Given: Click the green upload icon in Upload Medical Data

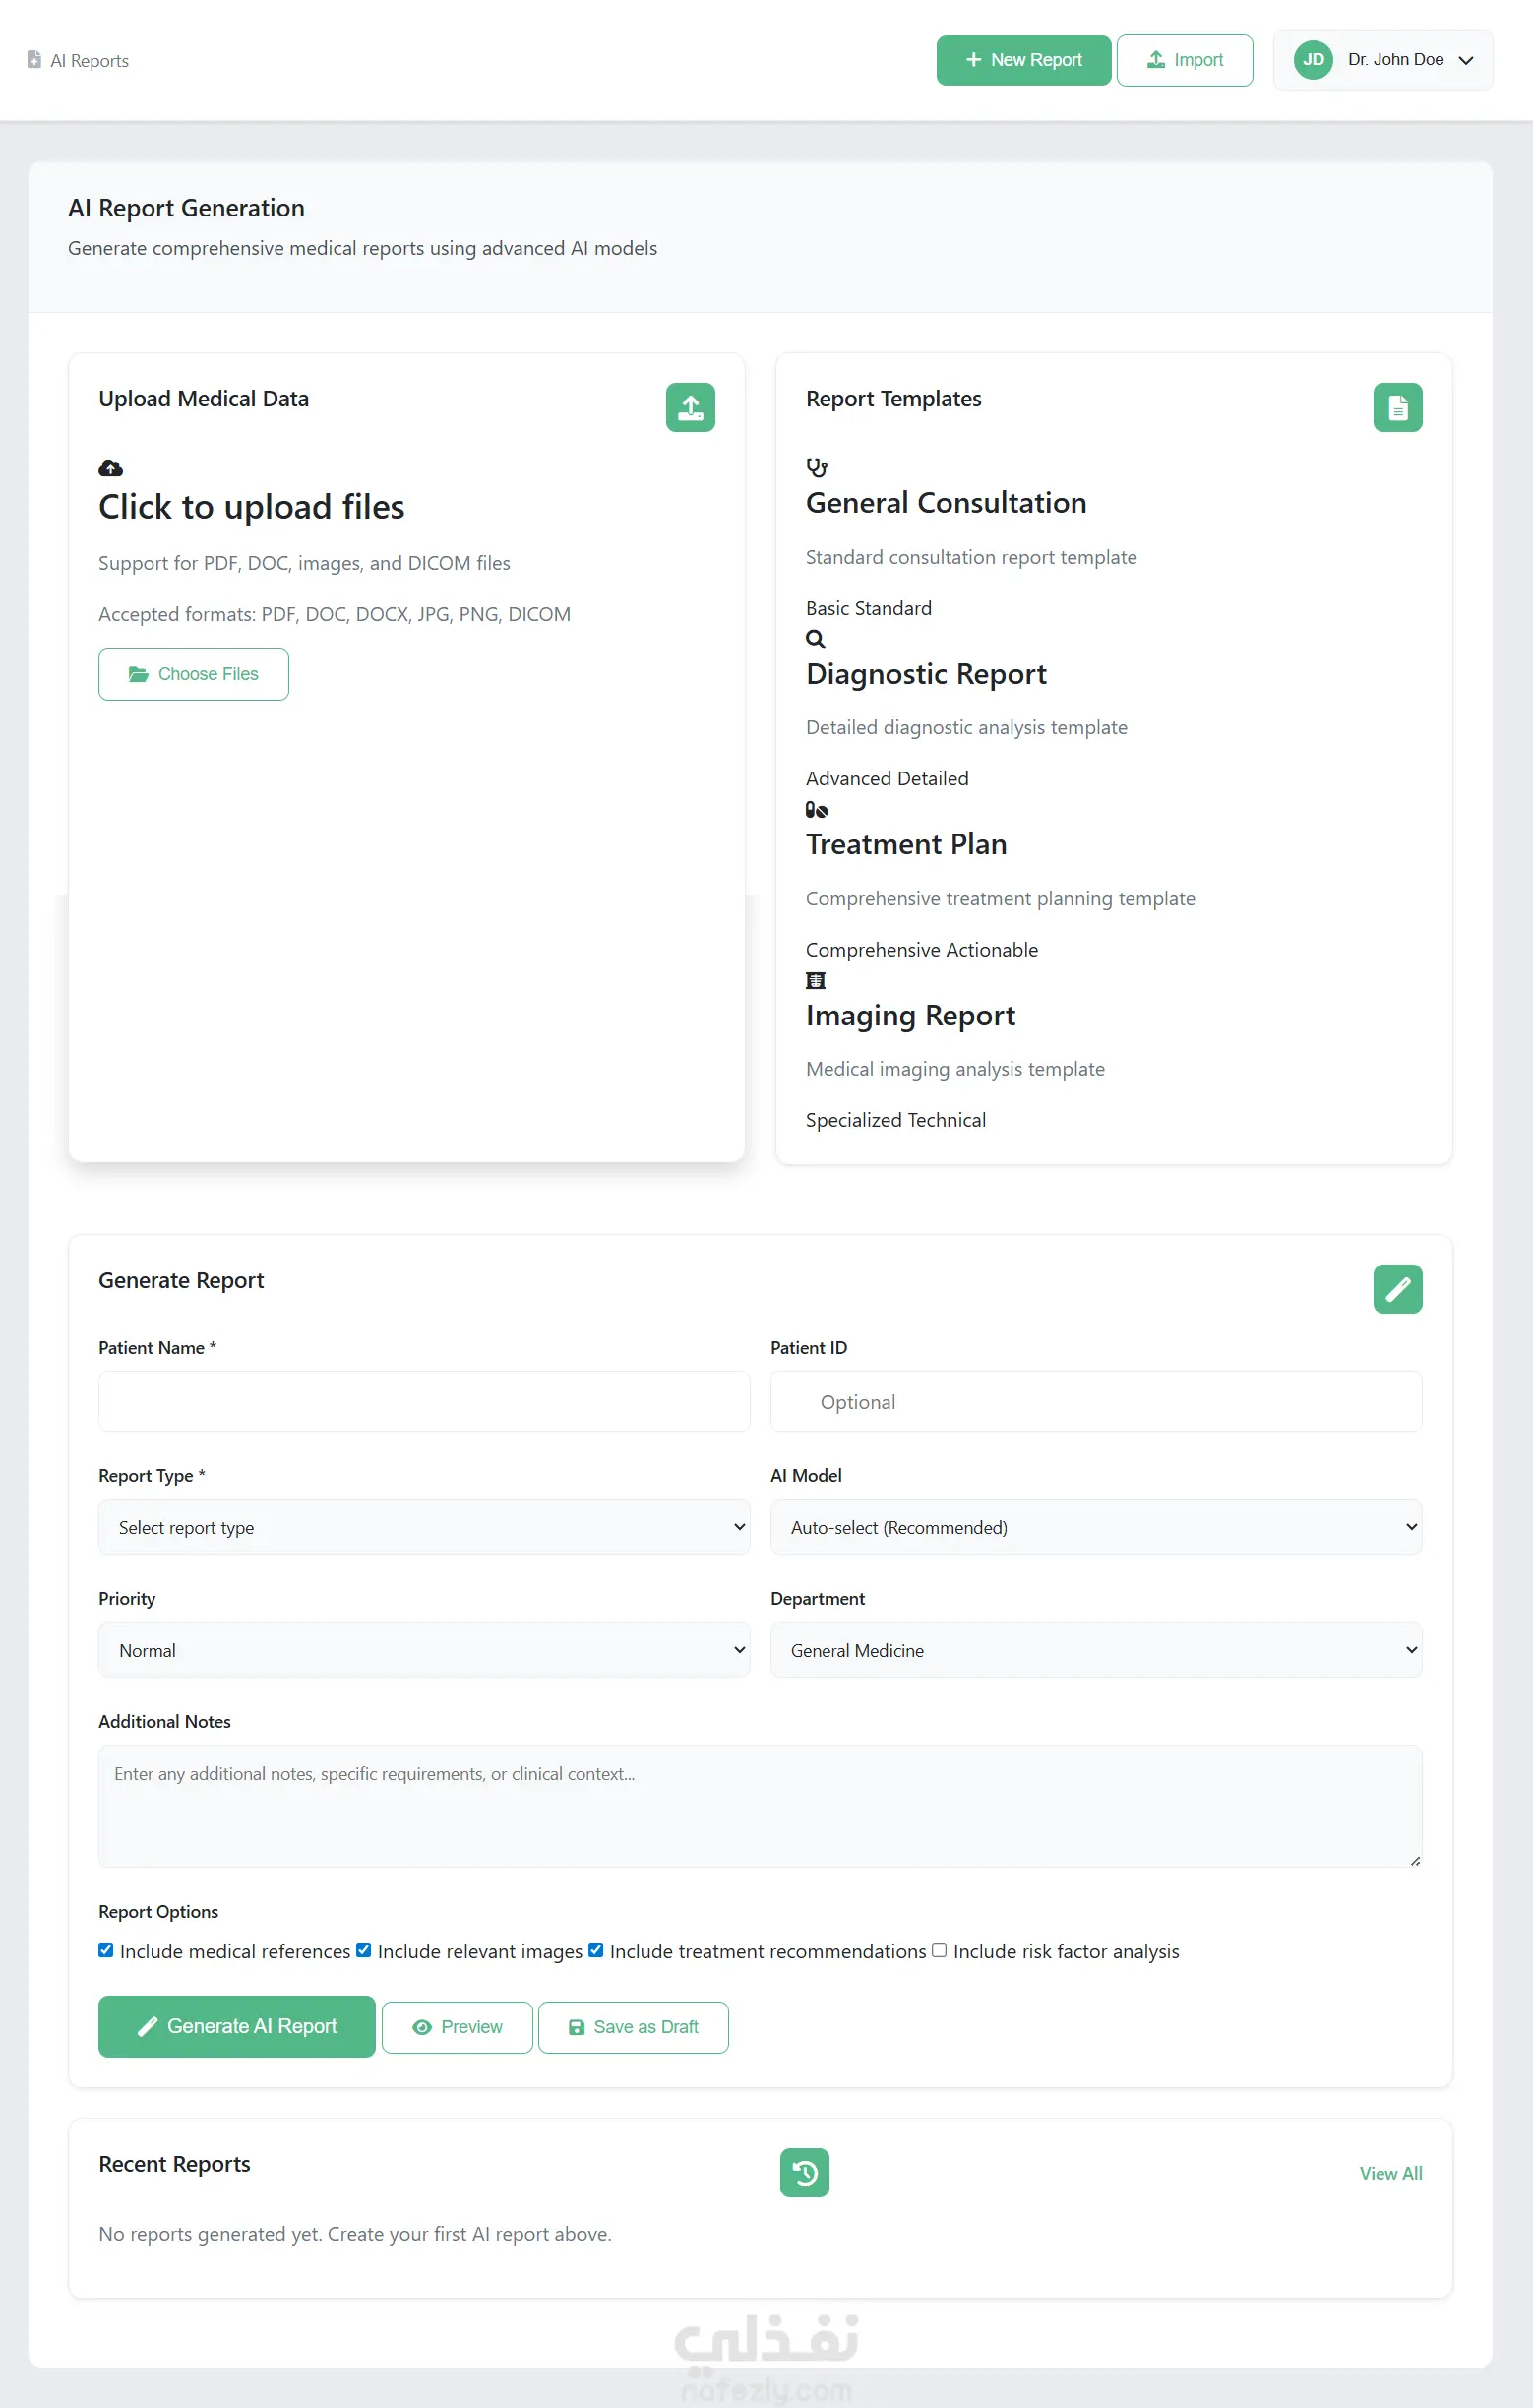Looking at the screenshot, I should (x=690, y=407).
